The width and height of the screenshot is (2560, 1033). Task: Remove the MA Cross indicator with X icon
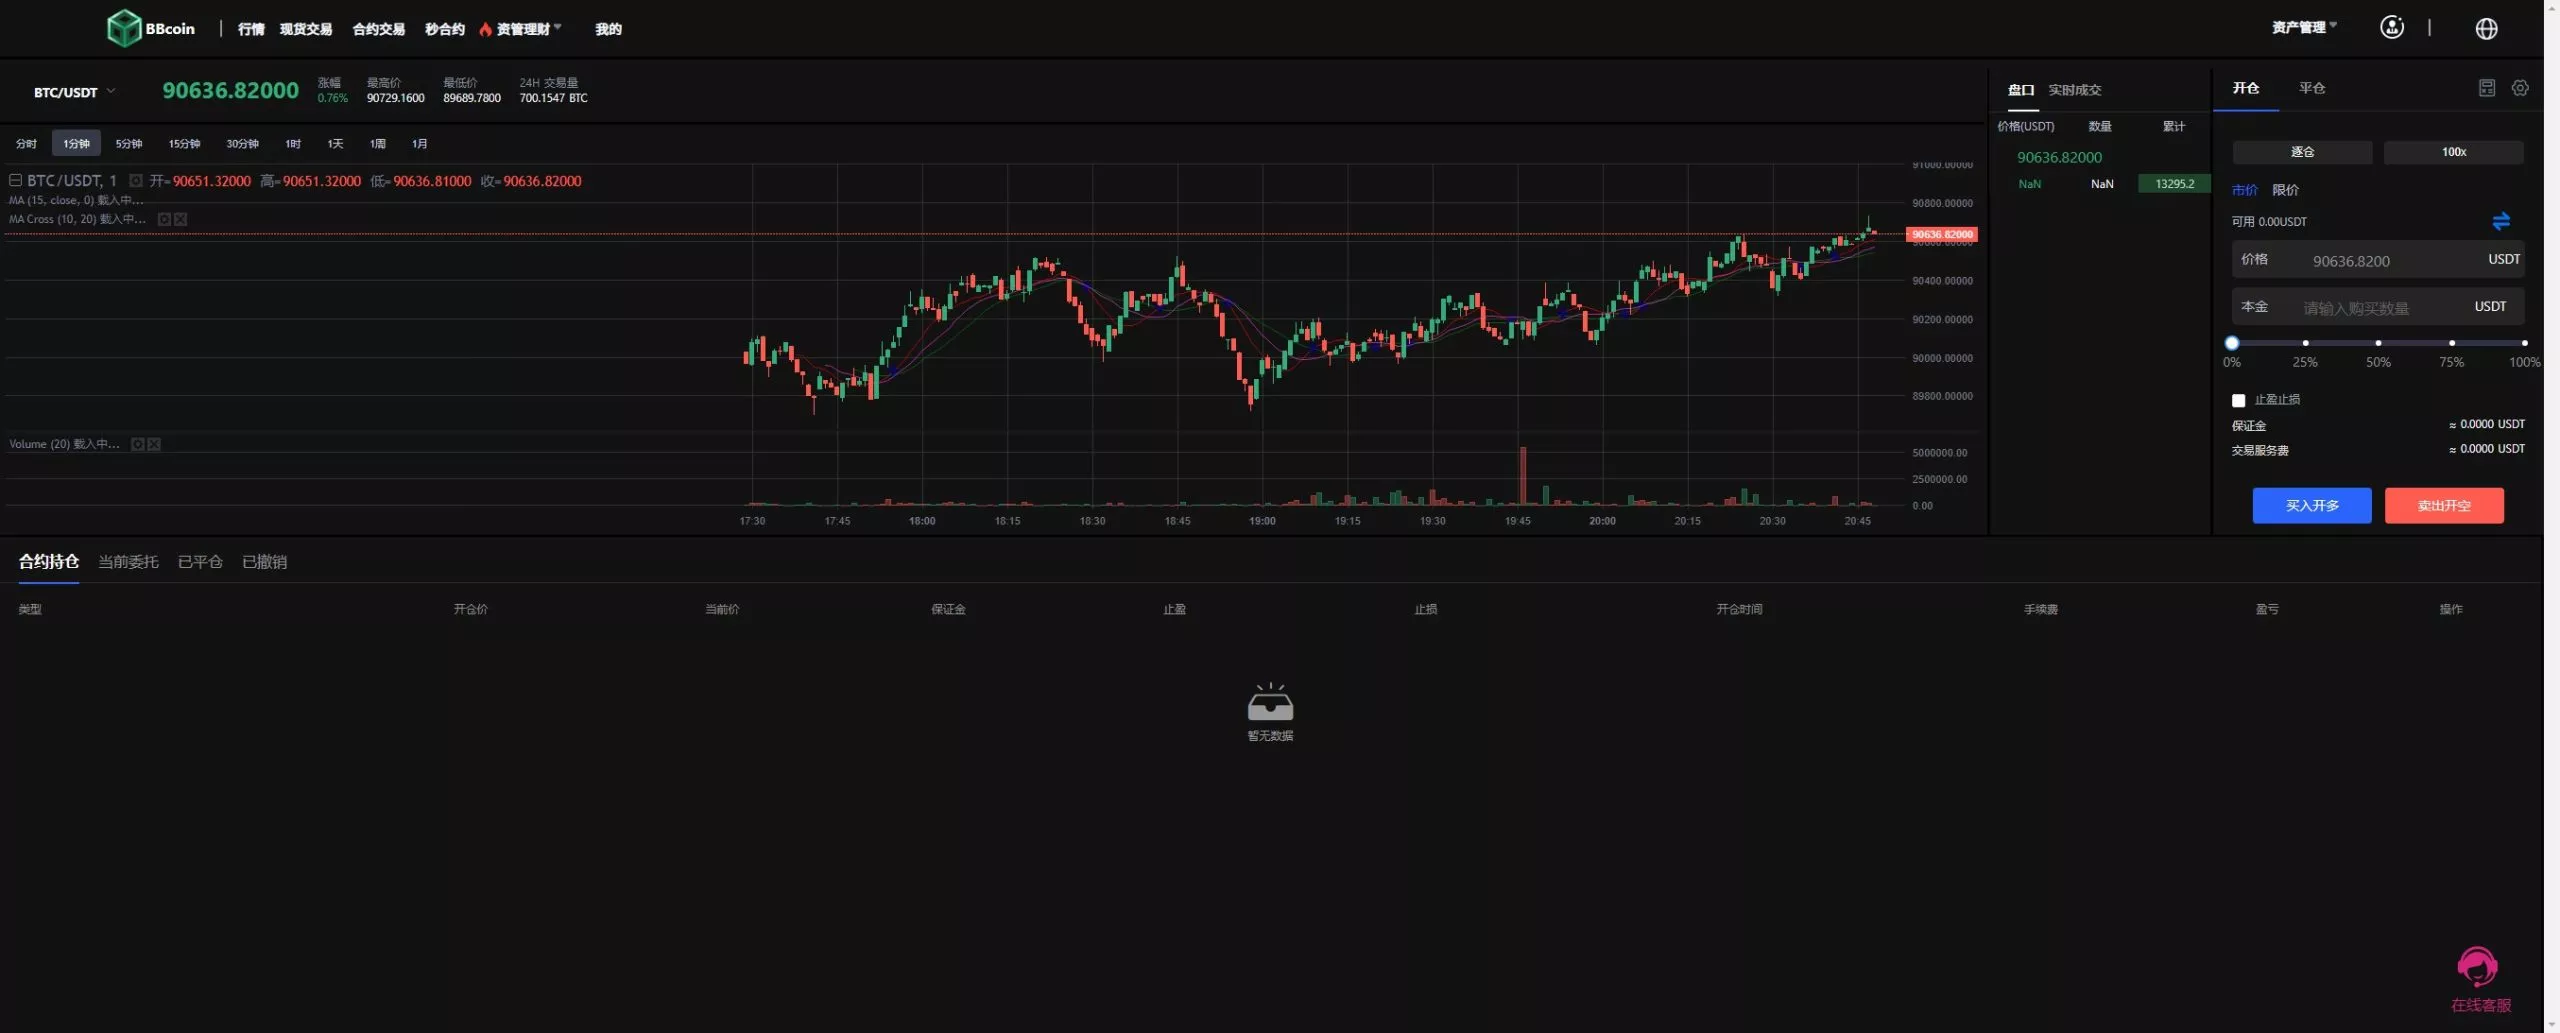[181, 219]
